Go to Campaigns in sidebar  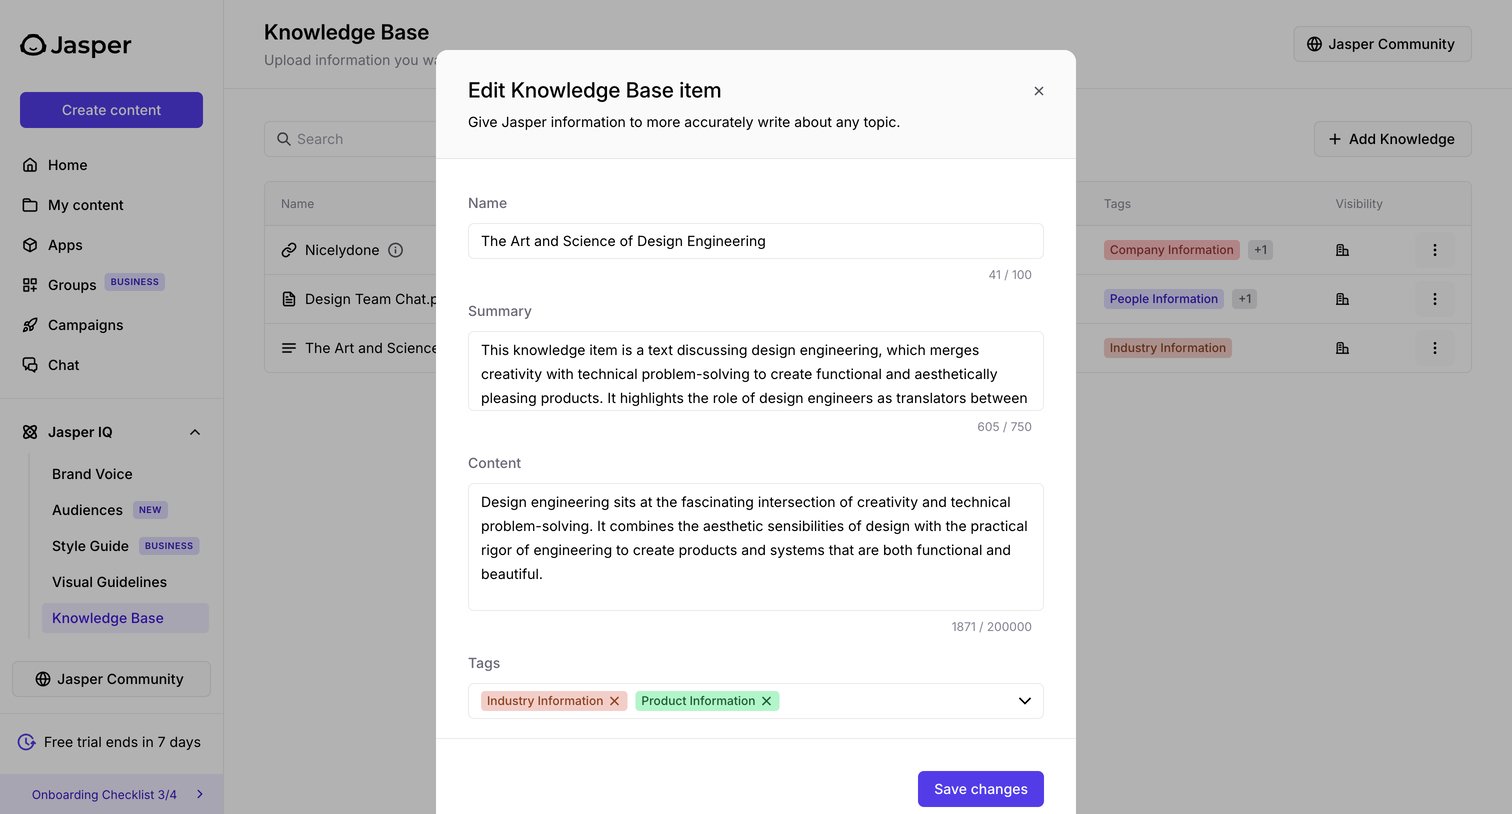coord(86,325)
